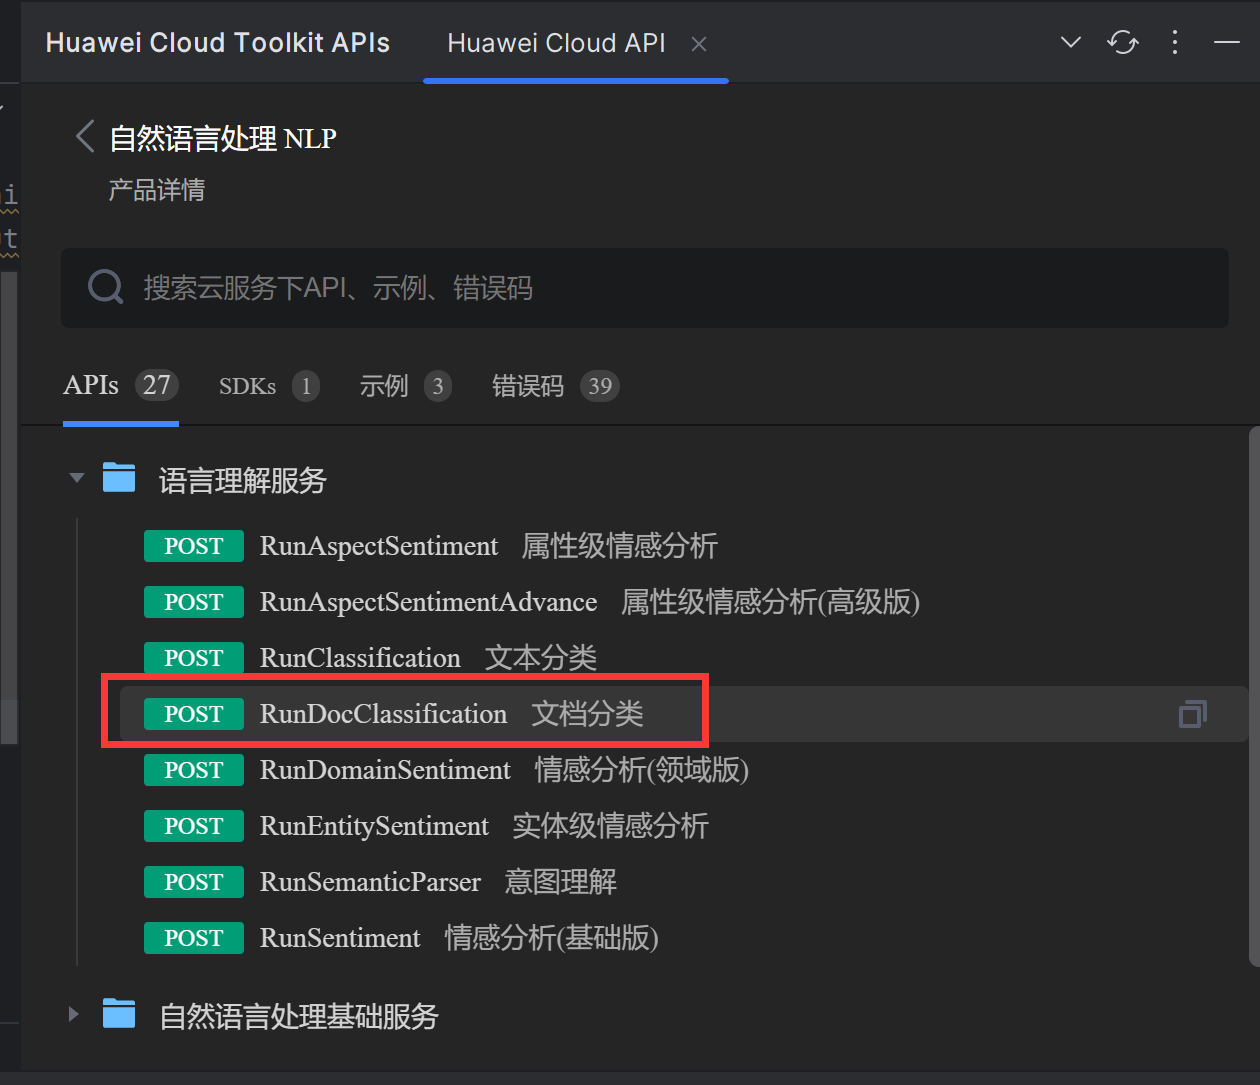Click POST badge of RunClassification
1260x1085 pixels.
point(194,658)
